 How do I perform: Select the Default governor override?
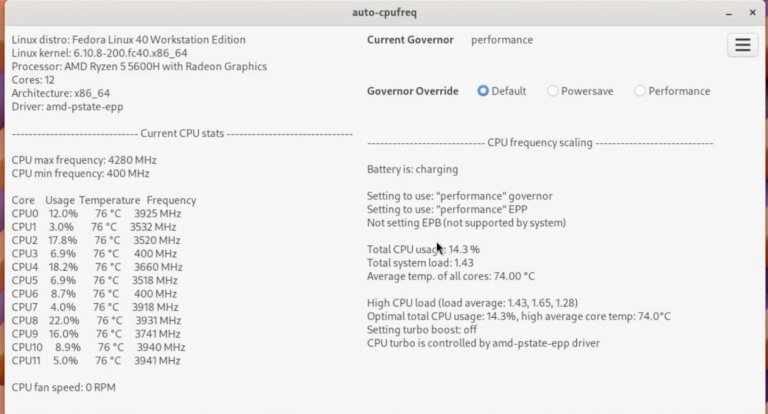click(484, 91)
